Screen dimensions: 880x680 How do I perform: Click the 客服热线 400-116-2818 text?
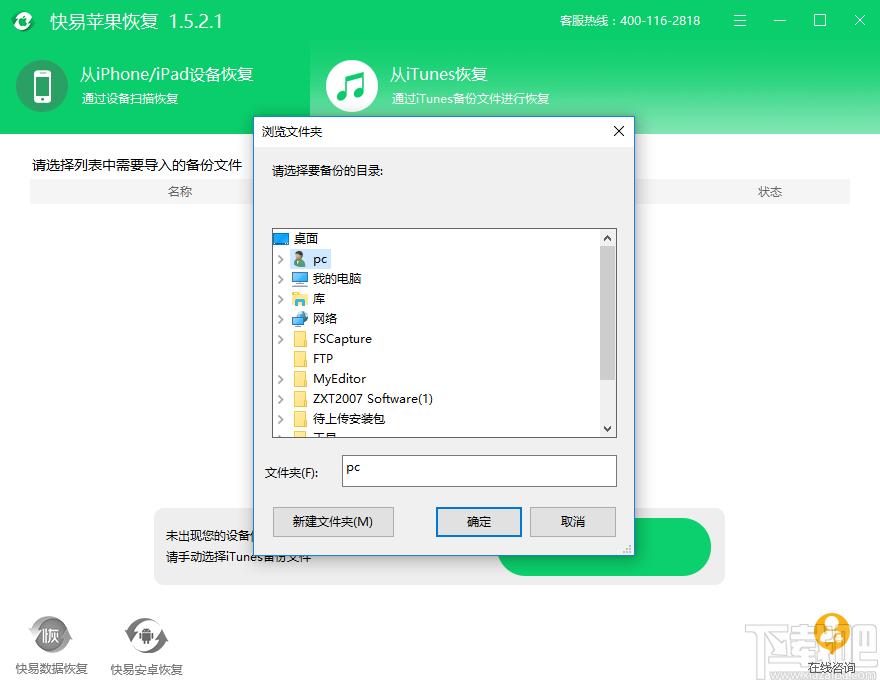(x=630, y=21)
